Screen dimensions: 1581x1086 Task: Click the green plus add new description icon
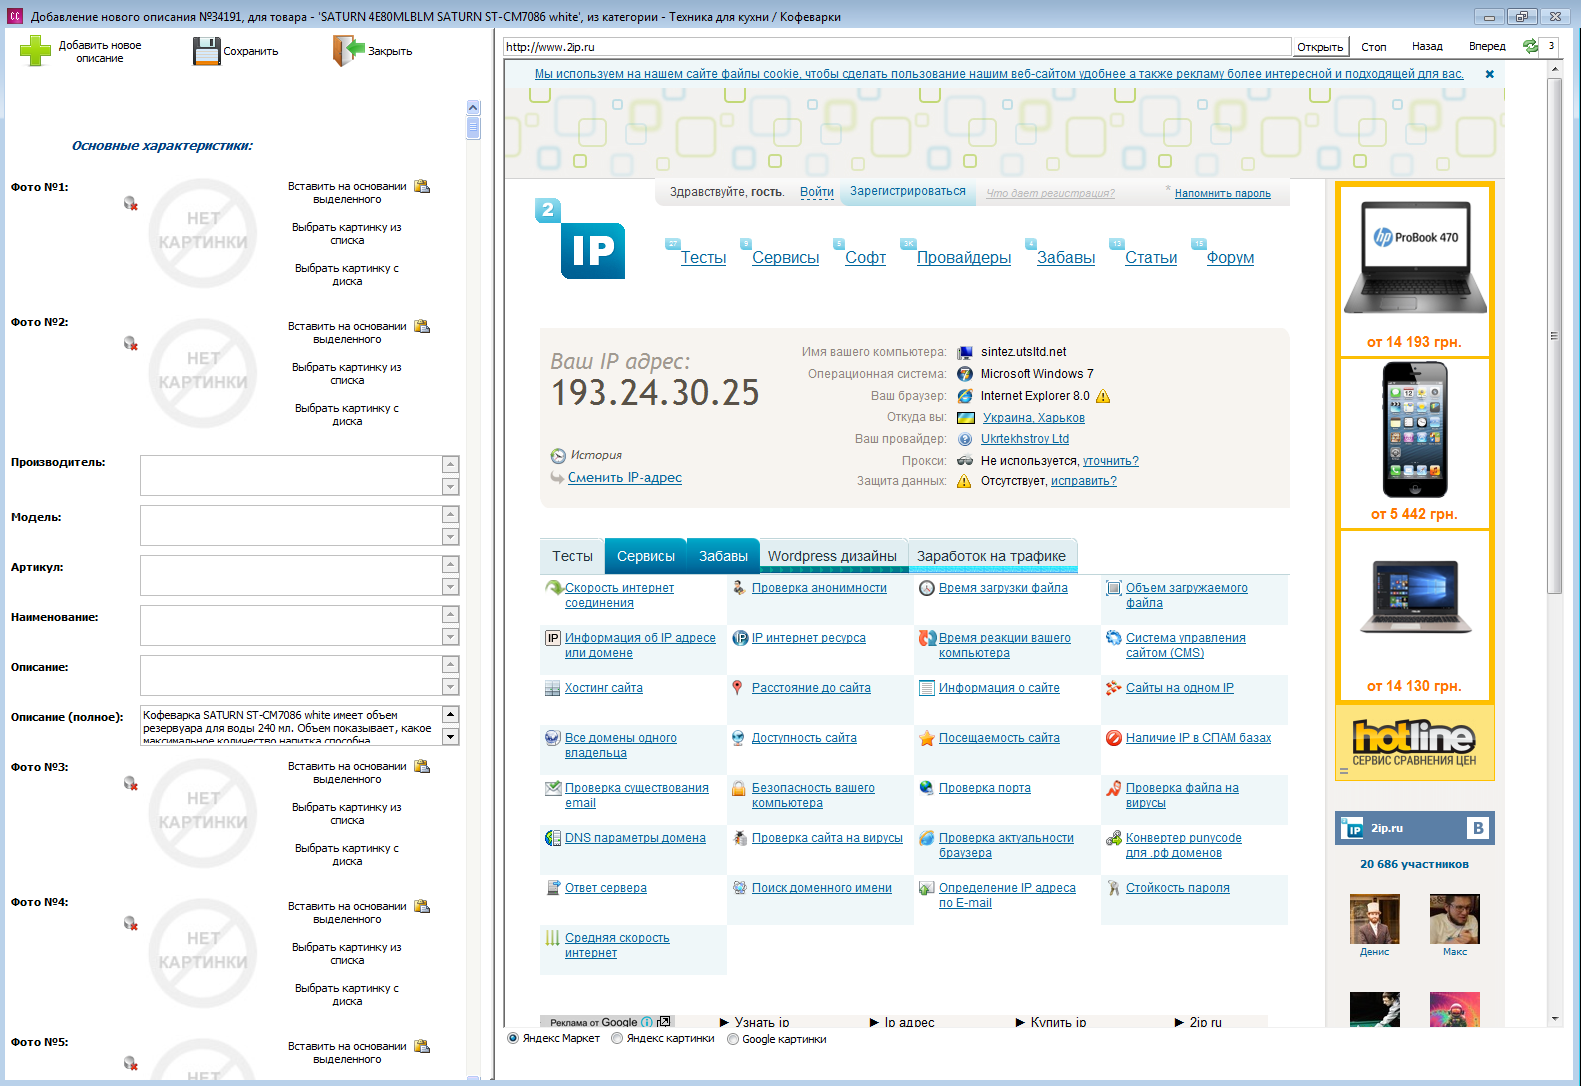tap(35, 51)
